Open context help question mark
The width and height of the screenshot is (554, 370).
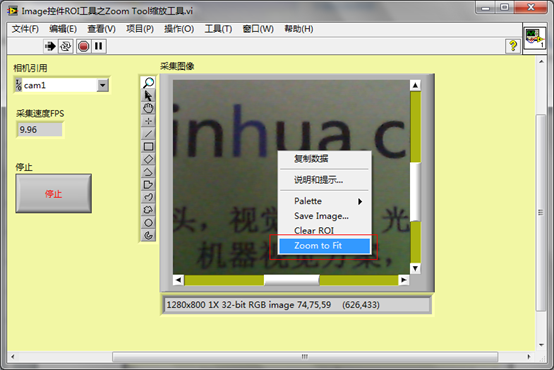click(x=513, y=46)
